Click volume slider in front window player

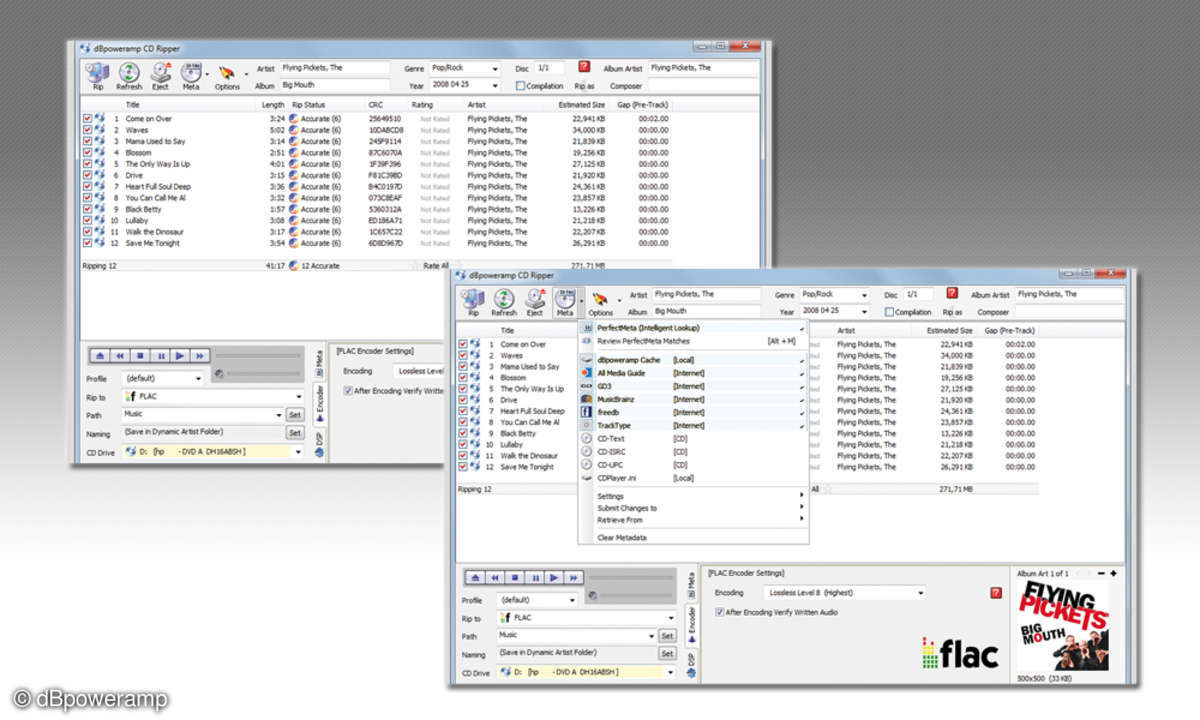coord(636,596)
